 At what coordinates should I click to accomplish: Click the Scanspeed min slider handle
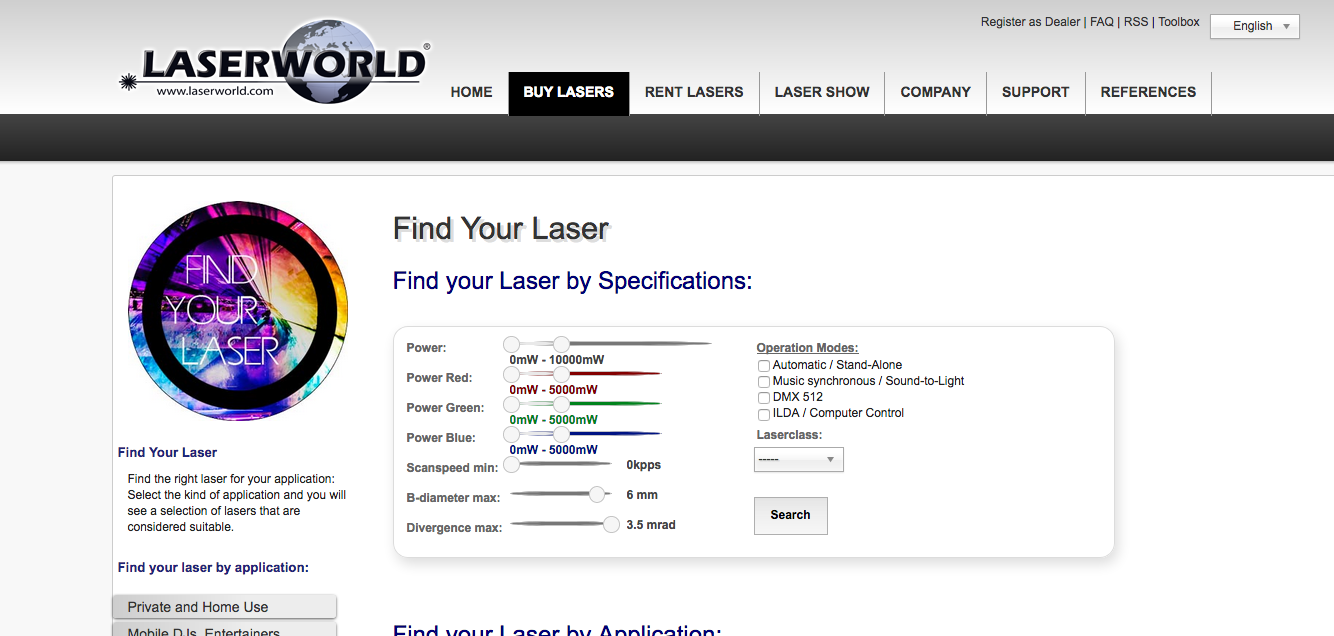click(511, 464)
